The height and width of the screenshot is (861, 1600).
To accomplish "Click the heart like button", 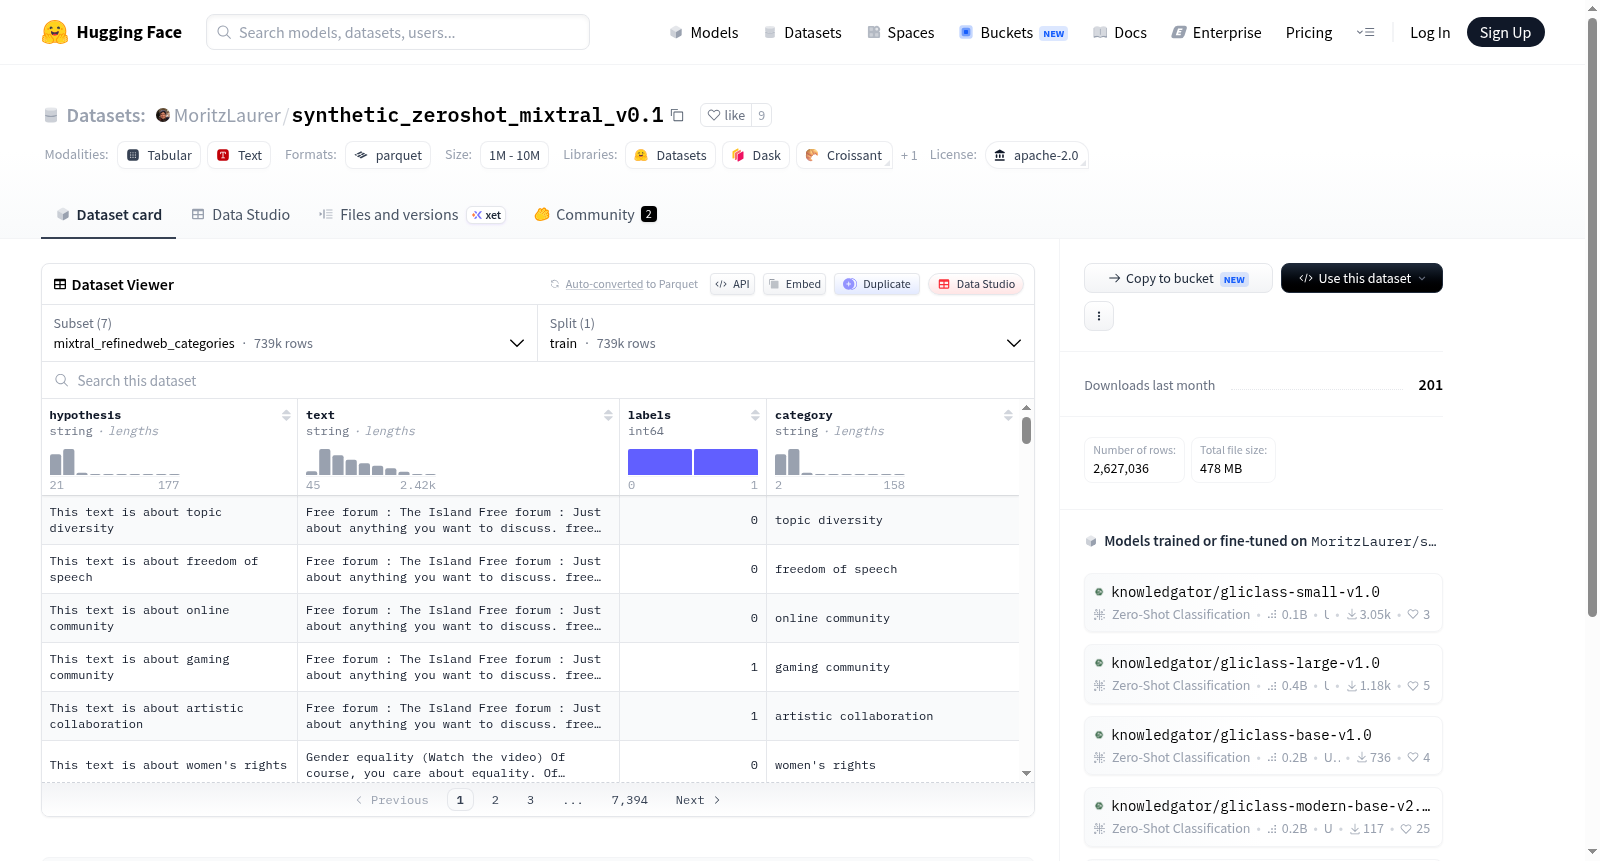I will tap(726, 115).
